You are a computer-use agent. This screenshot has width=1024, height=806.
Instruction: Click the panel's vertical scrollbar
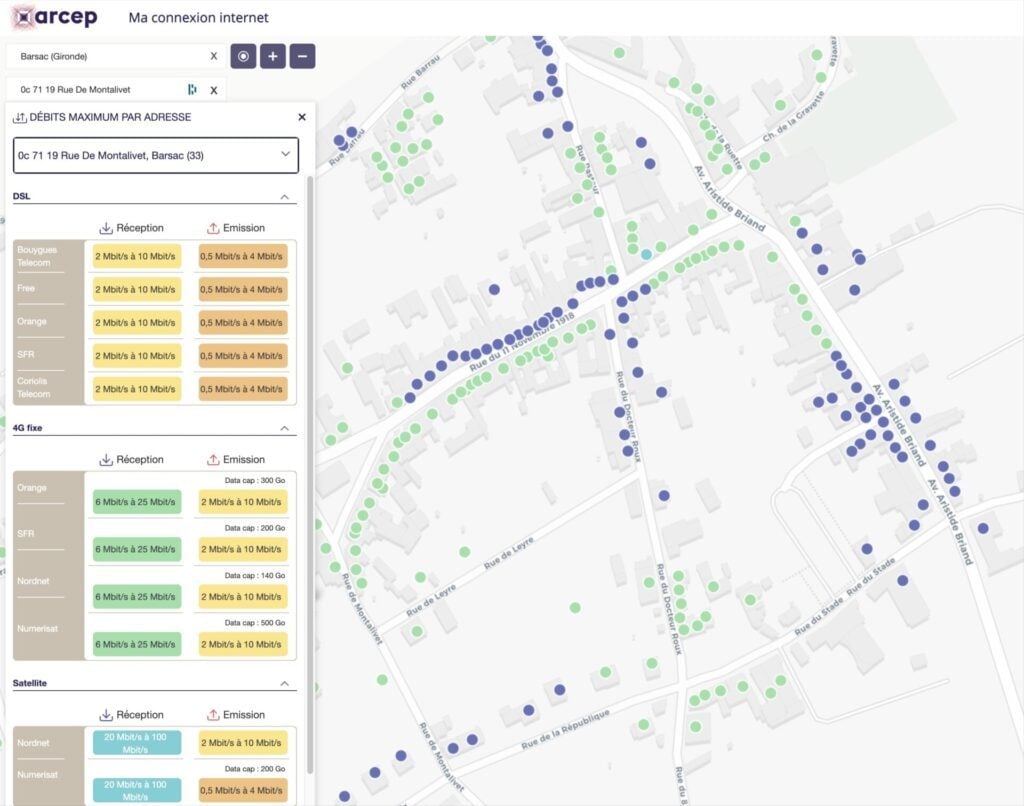pos(310,475)
